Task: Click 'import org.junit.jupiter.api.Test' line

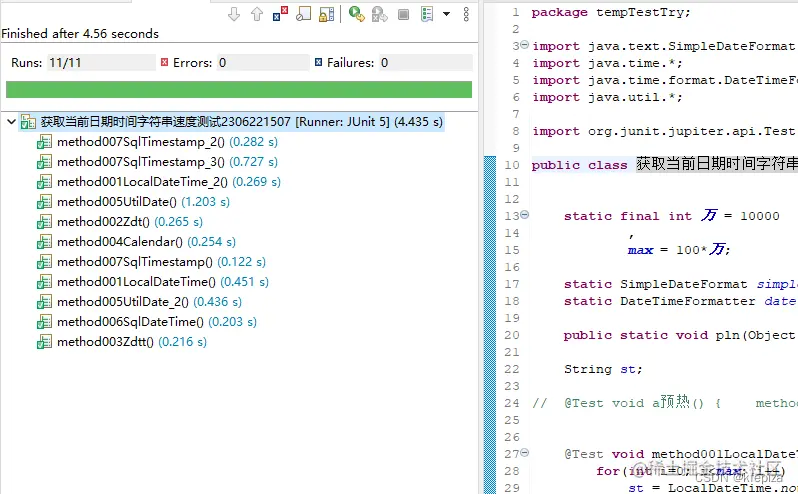Action: pyautogui.click(x=664, y=131)
